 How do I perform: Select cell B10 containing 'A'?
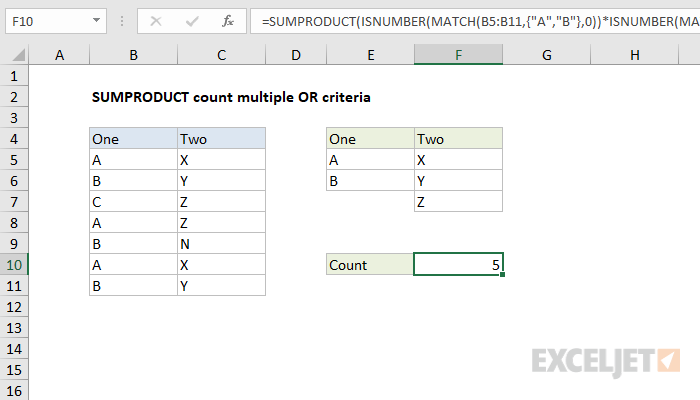click(x=133, y=265)
